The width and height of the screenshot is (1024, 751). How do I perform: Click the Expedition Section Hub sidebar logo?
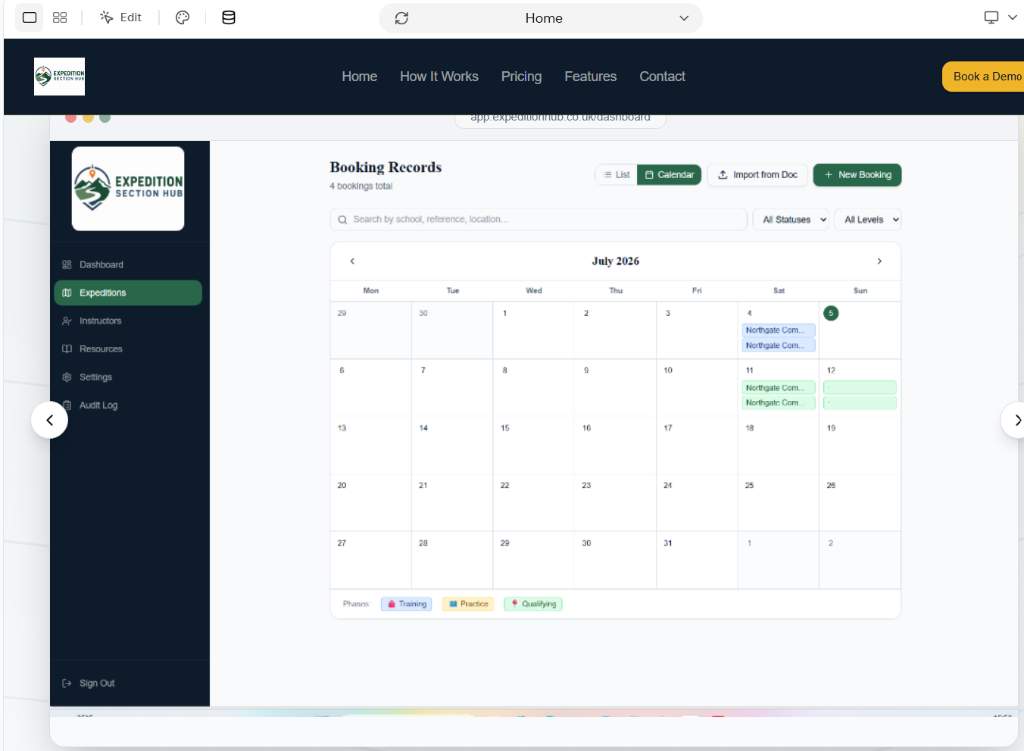(128, 188)
